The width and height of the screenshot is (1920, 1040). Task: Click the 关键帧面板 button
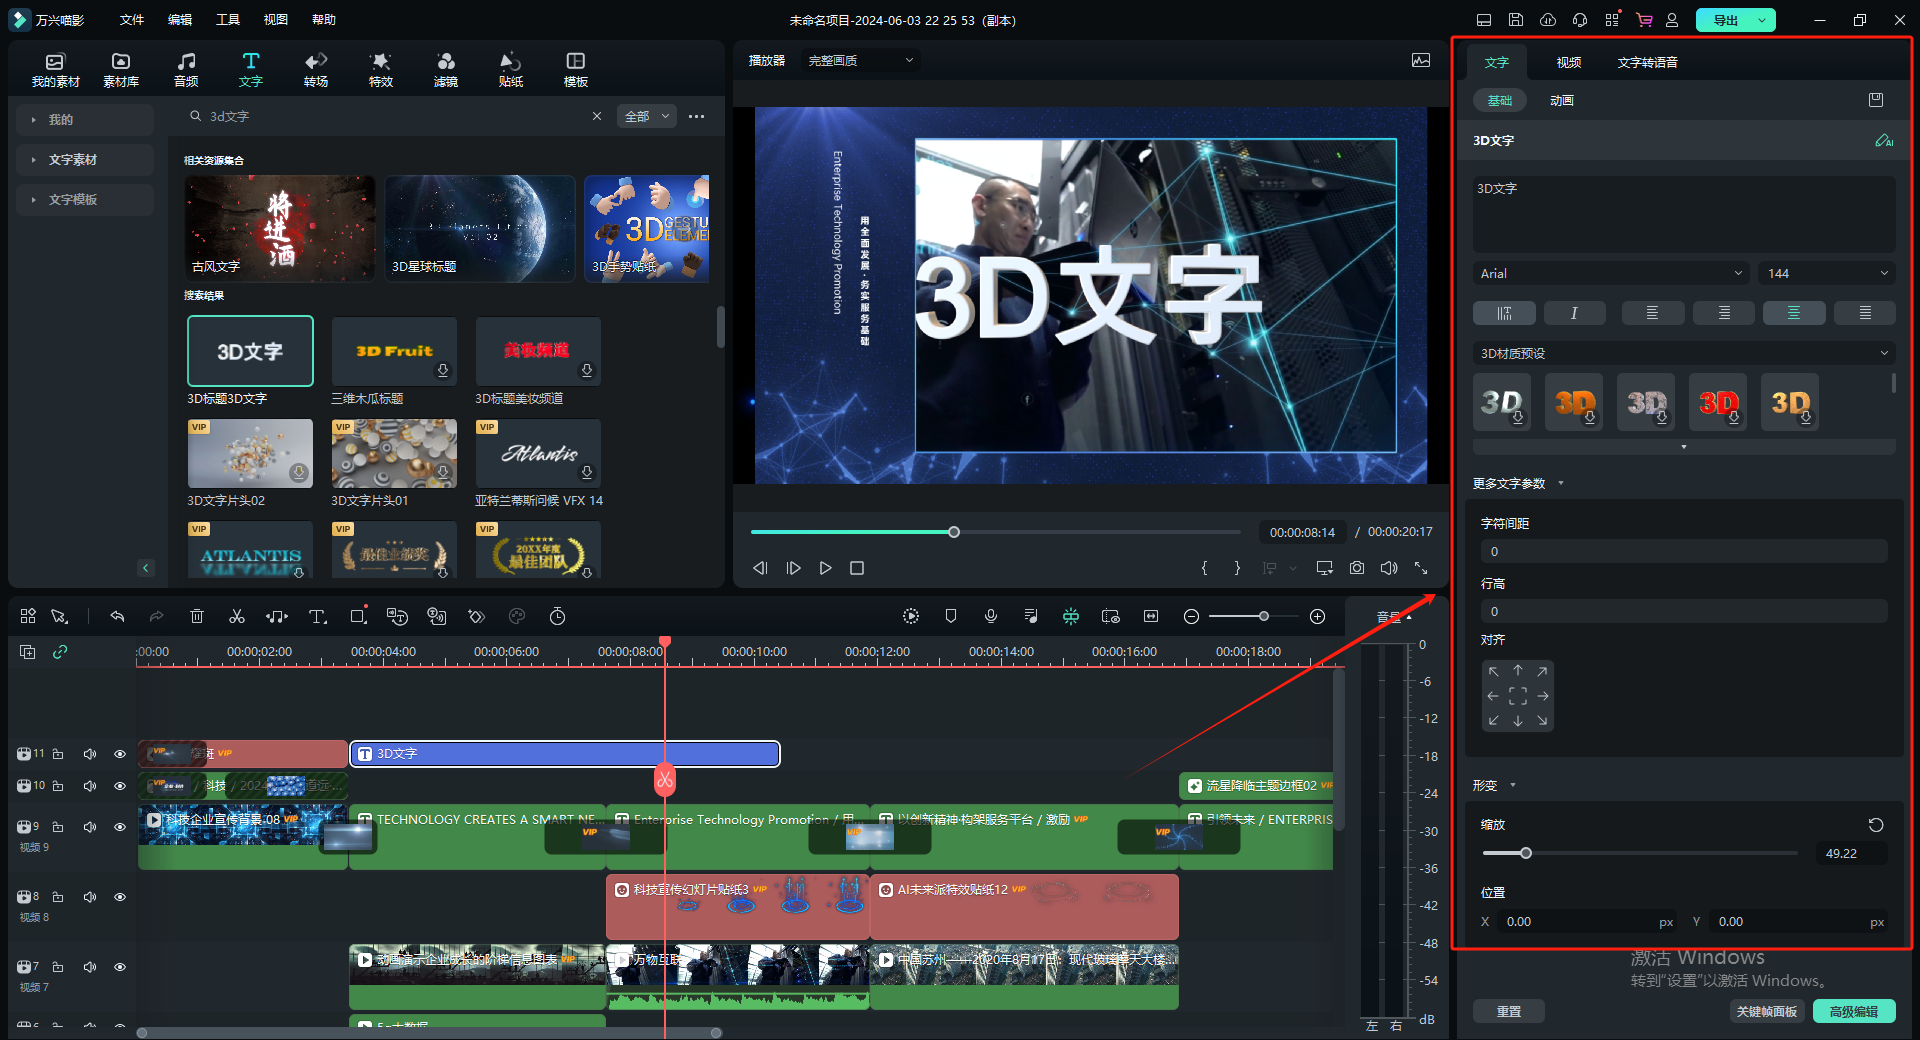pos(1766,1011)
